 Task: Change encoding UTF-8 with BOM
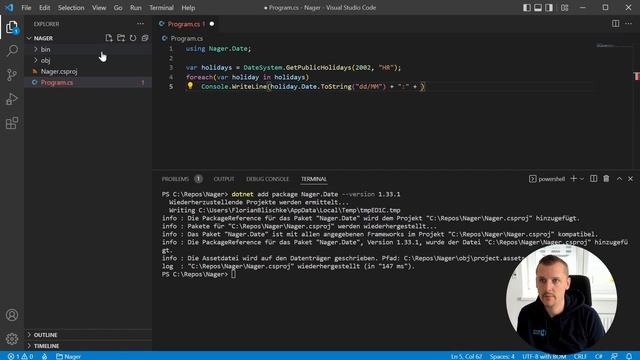544,356
